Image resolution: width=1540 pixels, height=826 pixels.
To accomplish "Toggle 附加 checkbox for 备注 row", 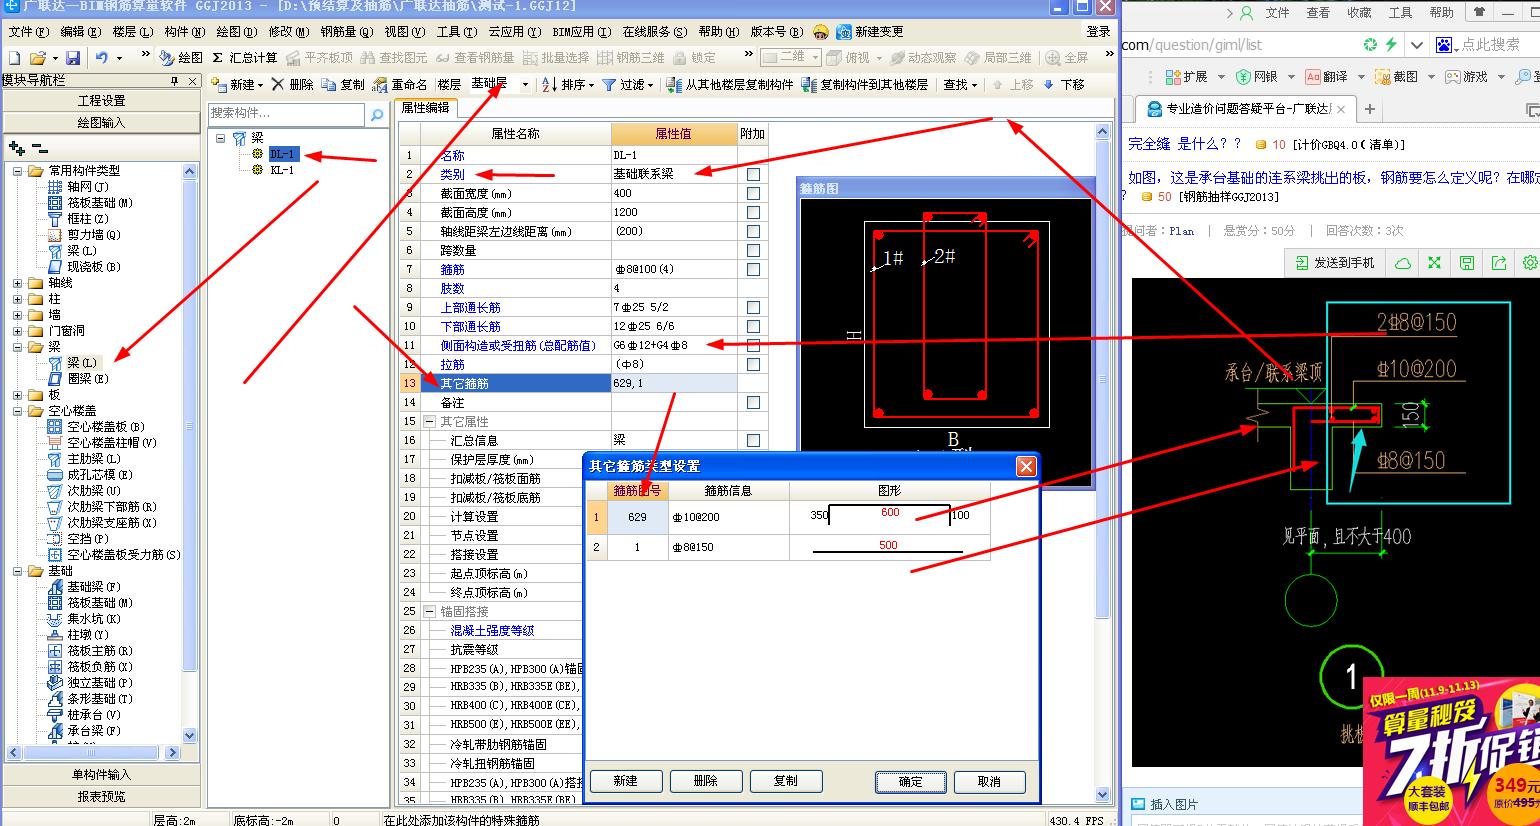I will 753,402.
